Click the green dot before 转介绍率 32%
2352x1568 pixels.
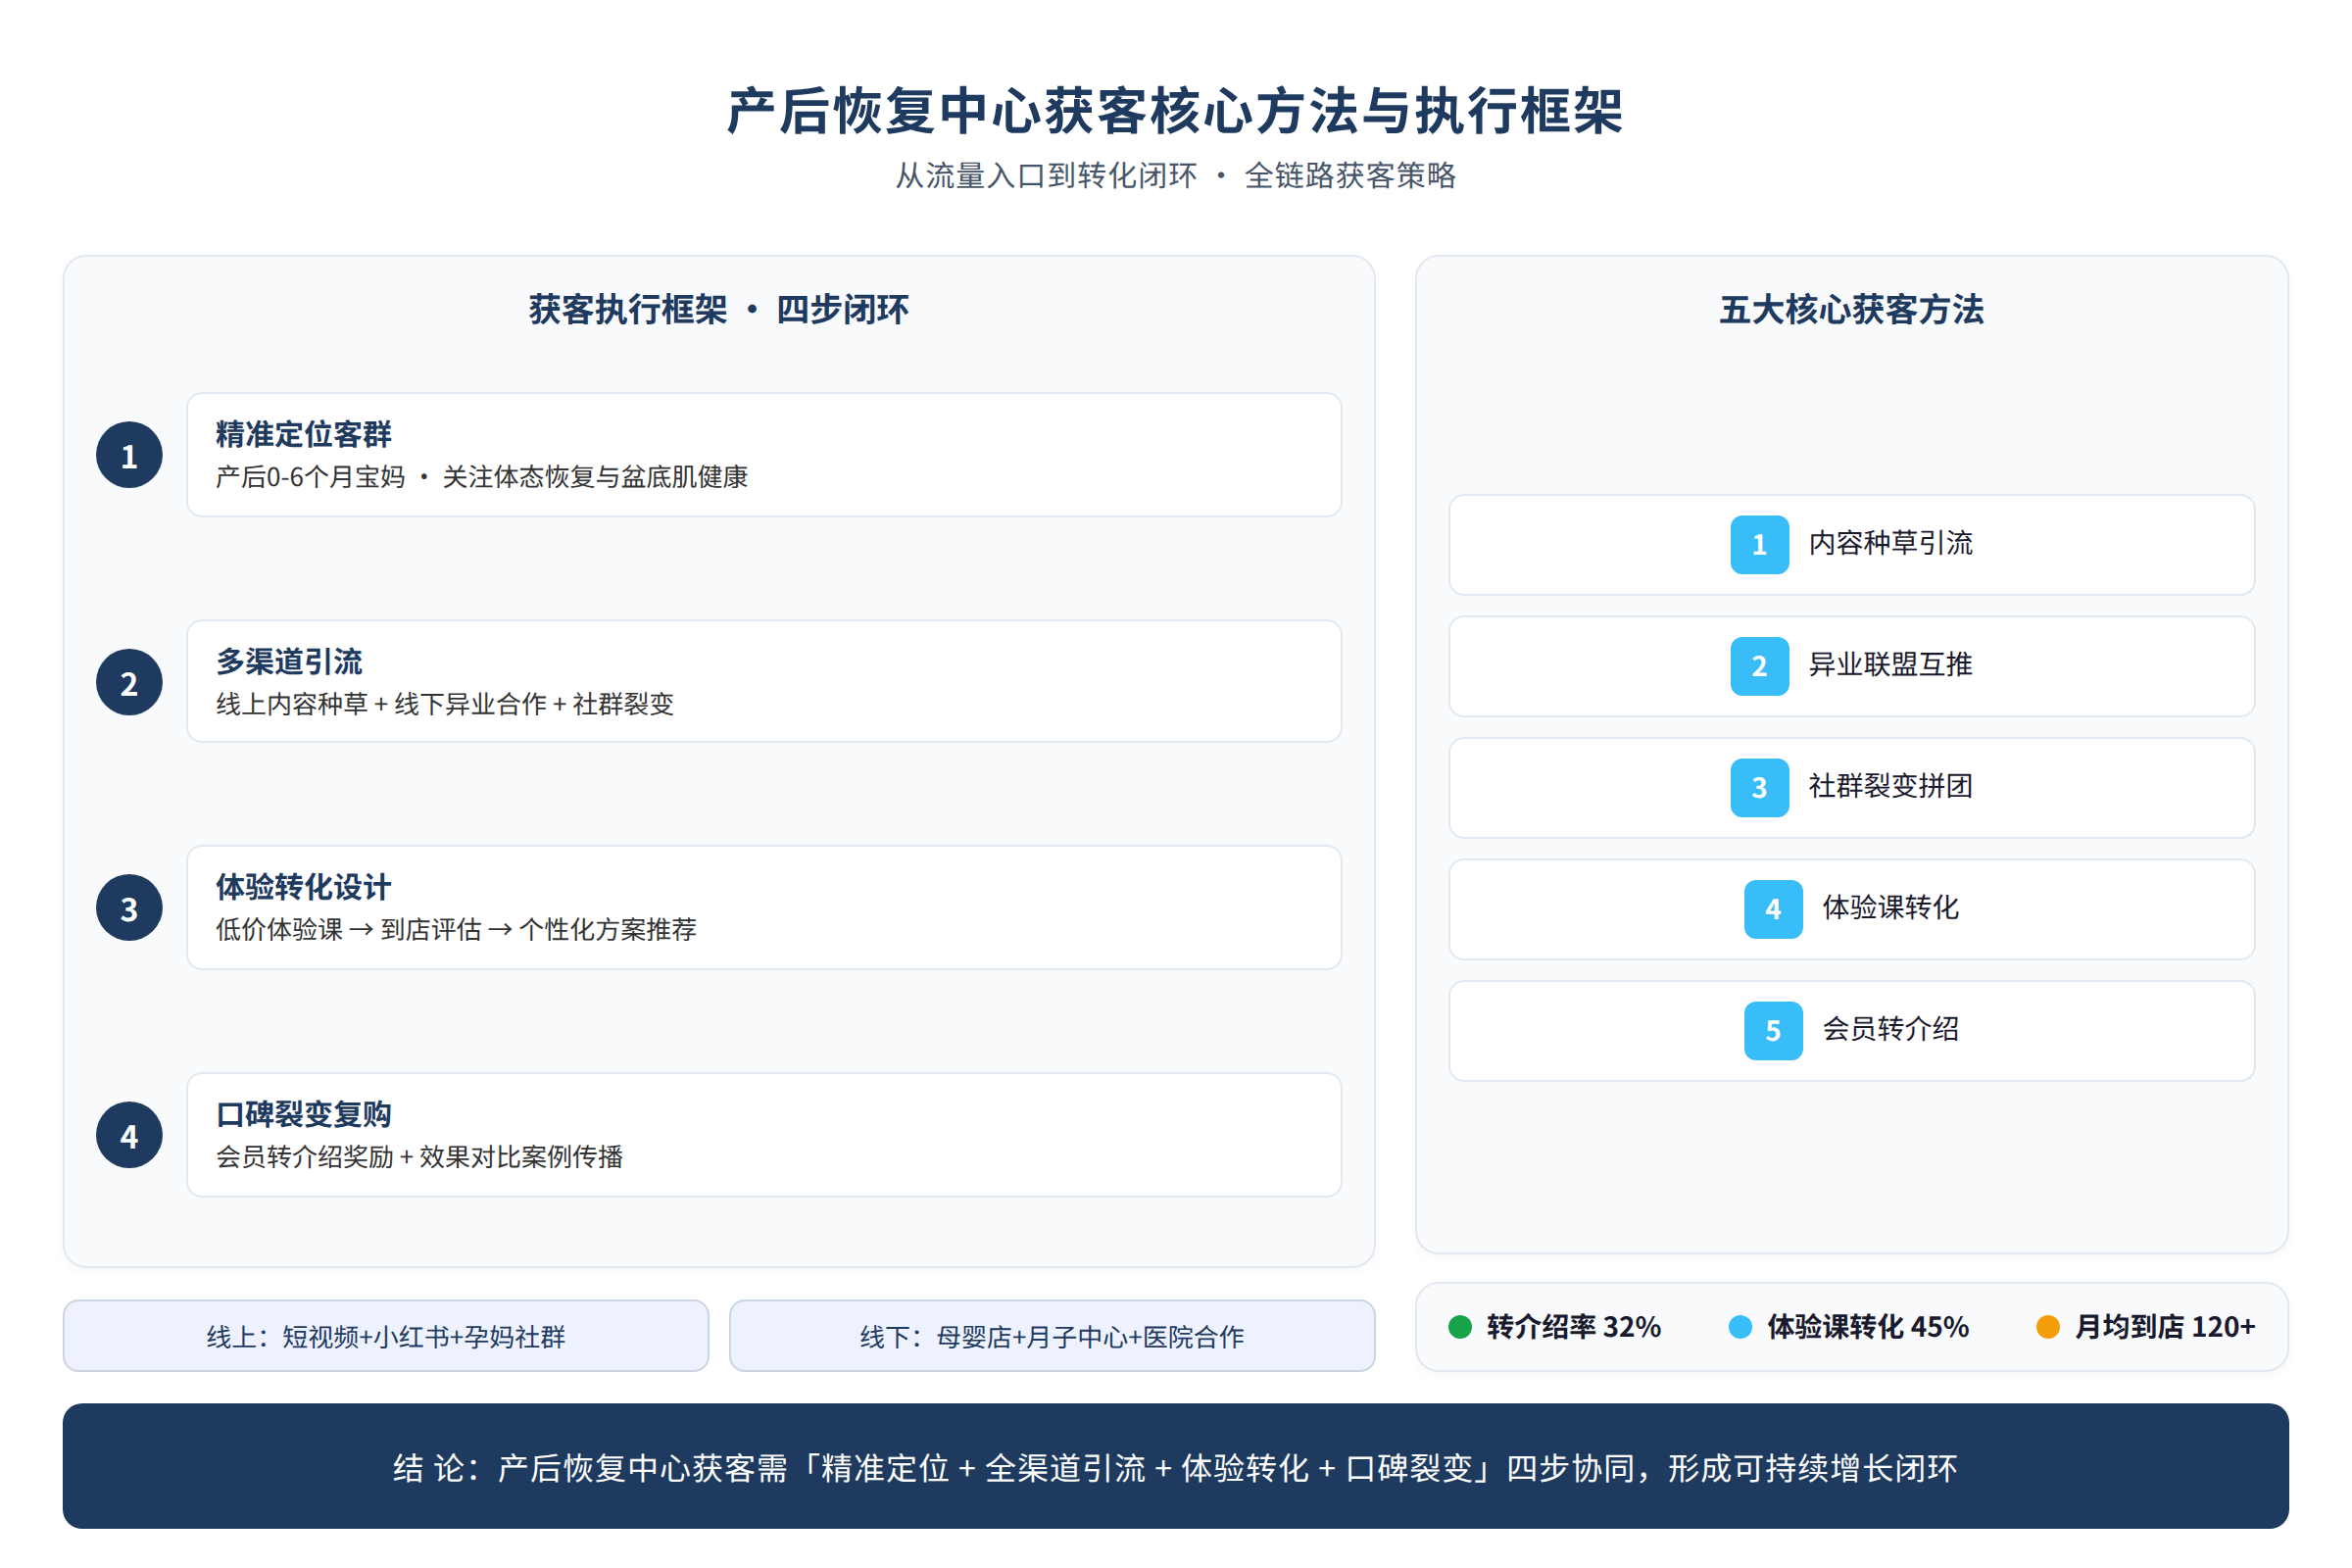click(x=1460, y=1327)
